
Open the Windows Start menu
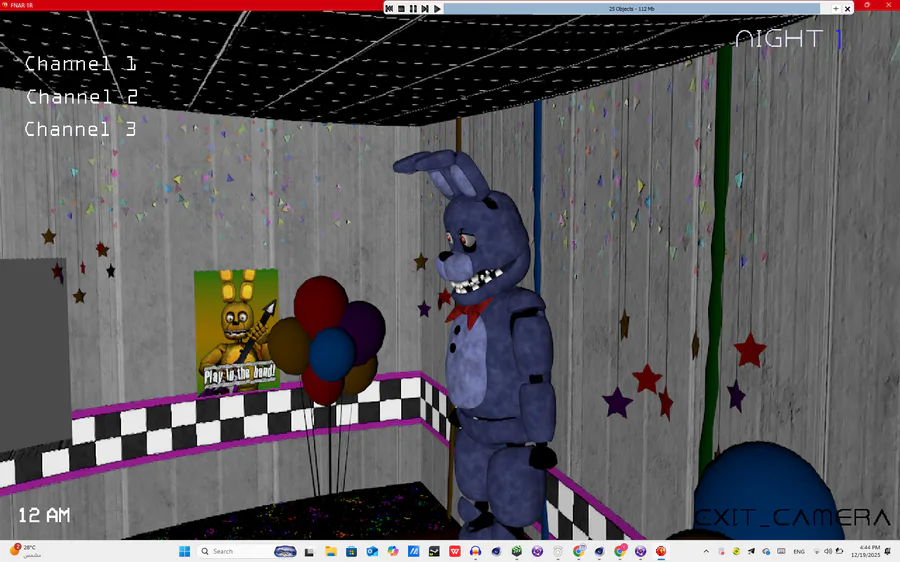[184, 552]
